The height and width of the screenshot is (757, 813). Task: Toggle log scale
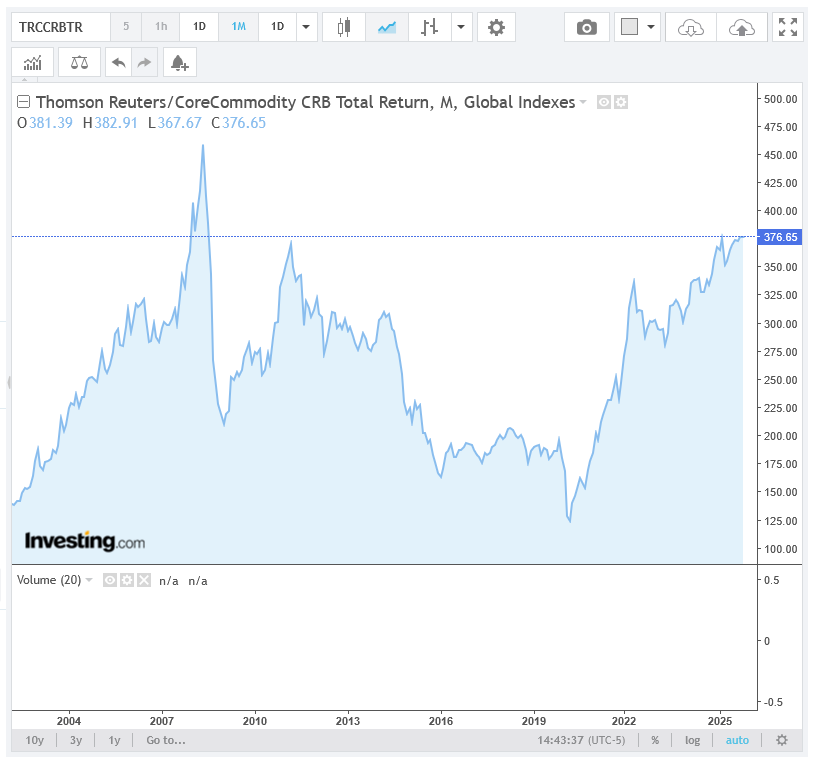pyautogui.click(x=692, y=740)
